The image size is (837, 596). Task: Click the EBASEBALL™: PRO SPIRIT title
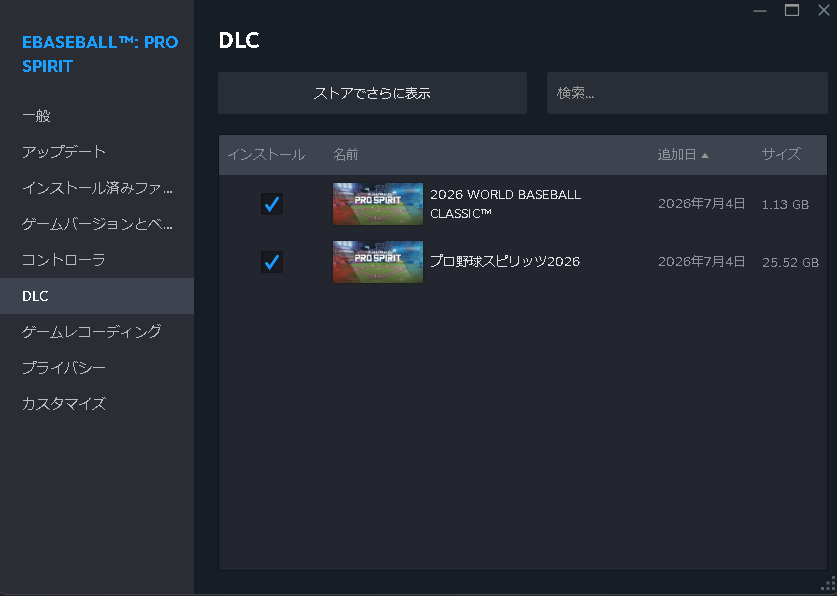click(x=100, y=54)
